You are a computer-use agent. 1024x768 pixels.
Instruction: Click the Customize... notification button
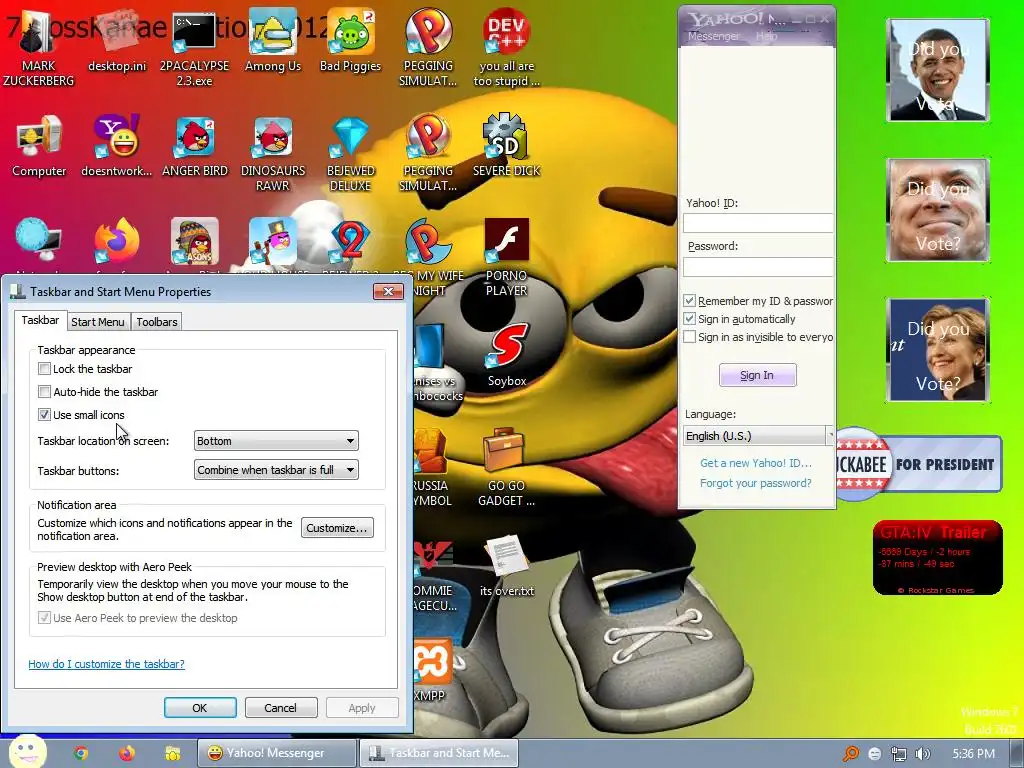[337, 528]
